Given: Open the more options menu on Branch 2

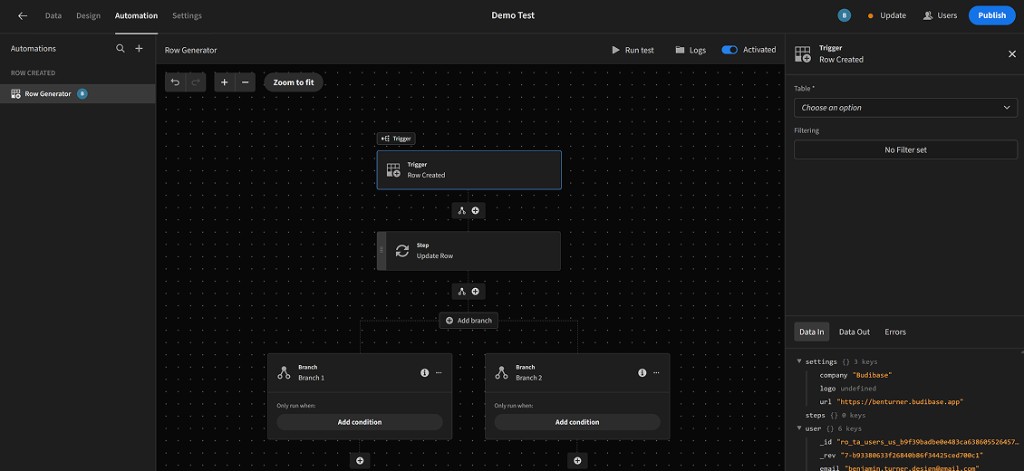Looking at the screenshot, I should point(656,372).
